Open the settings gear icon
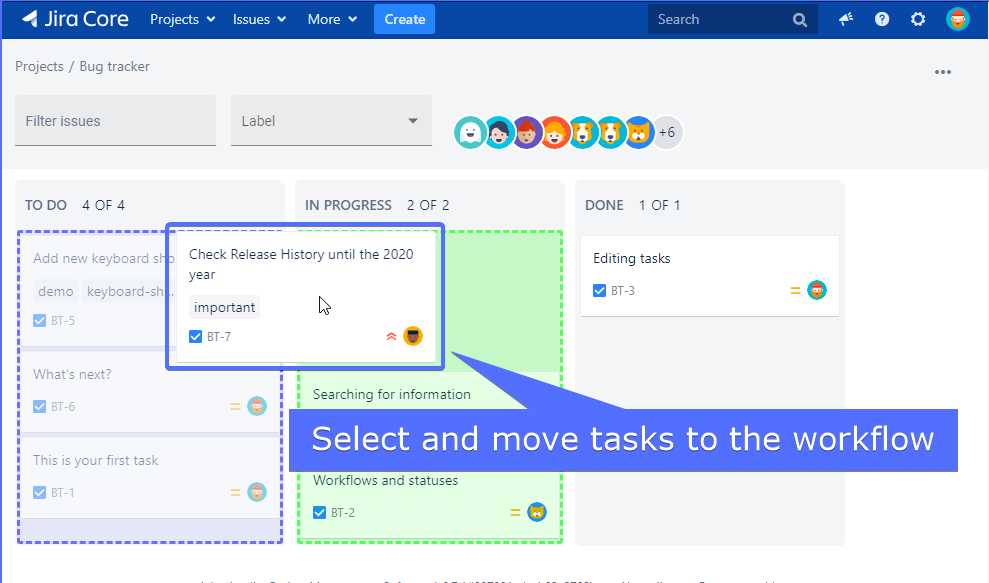 coord(918,20)
